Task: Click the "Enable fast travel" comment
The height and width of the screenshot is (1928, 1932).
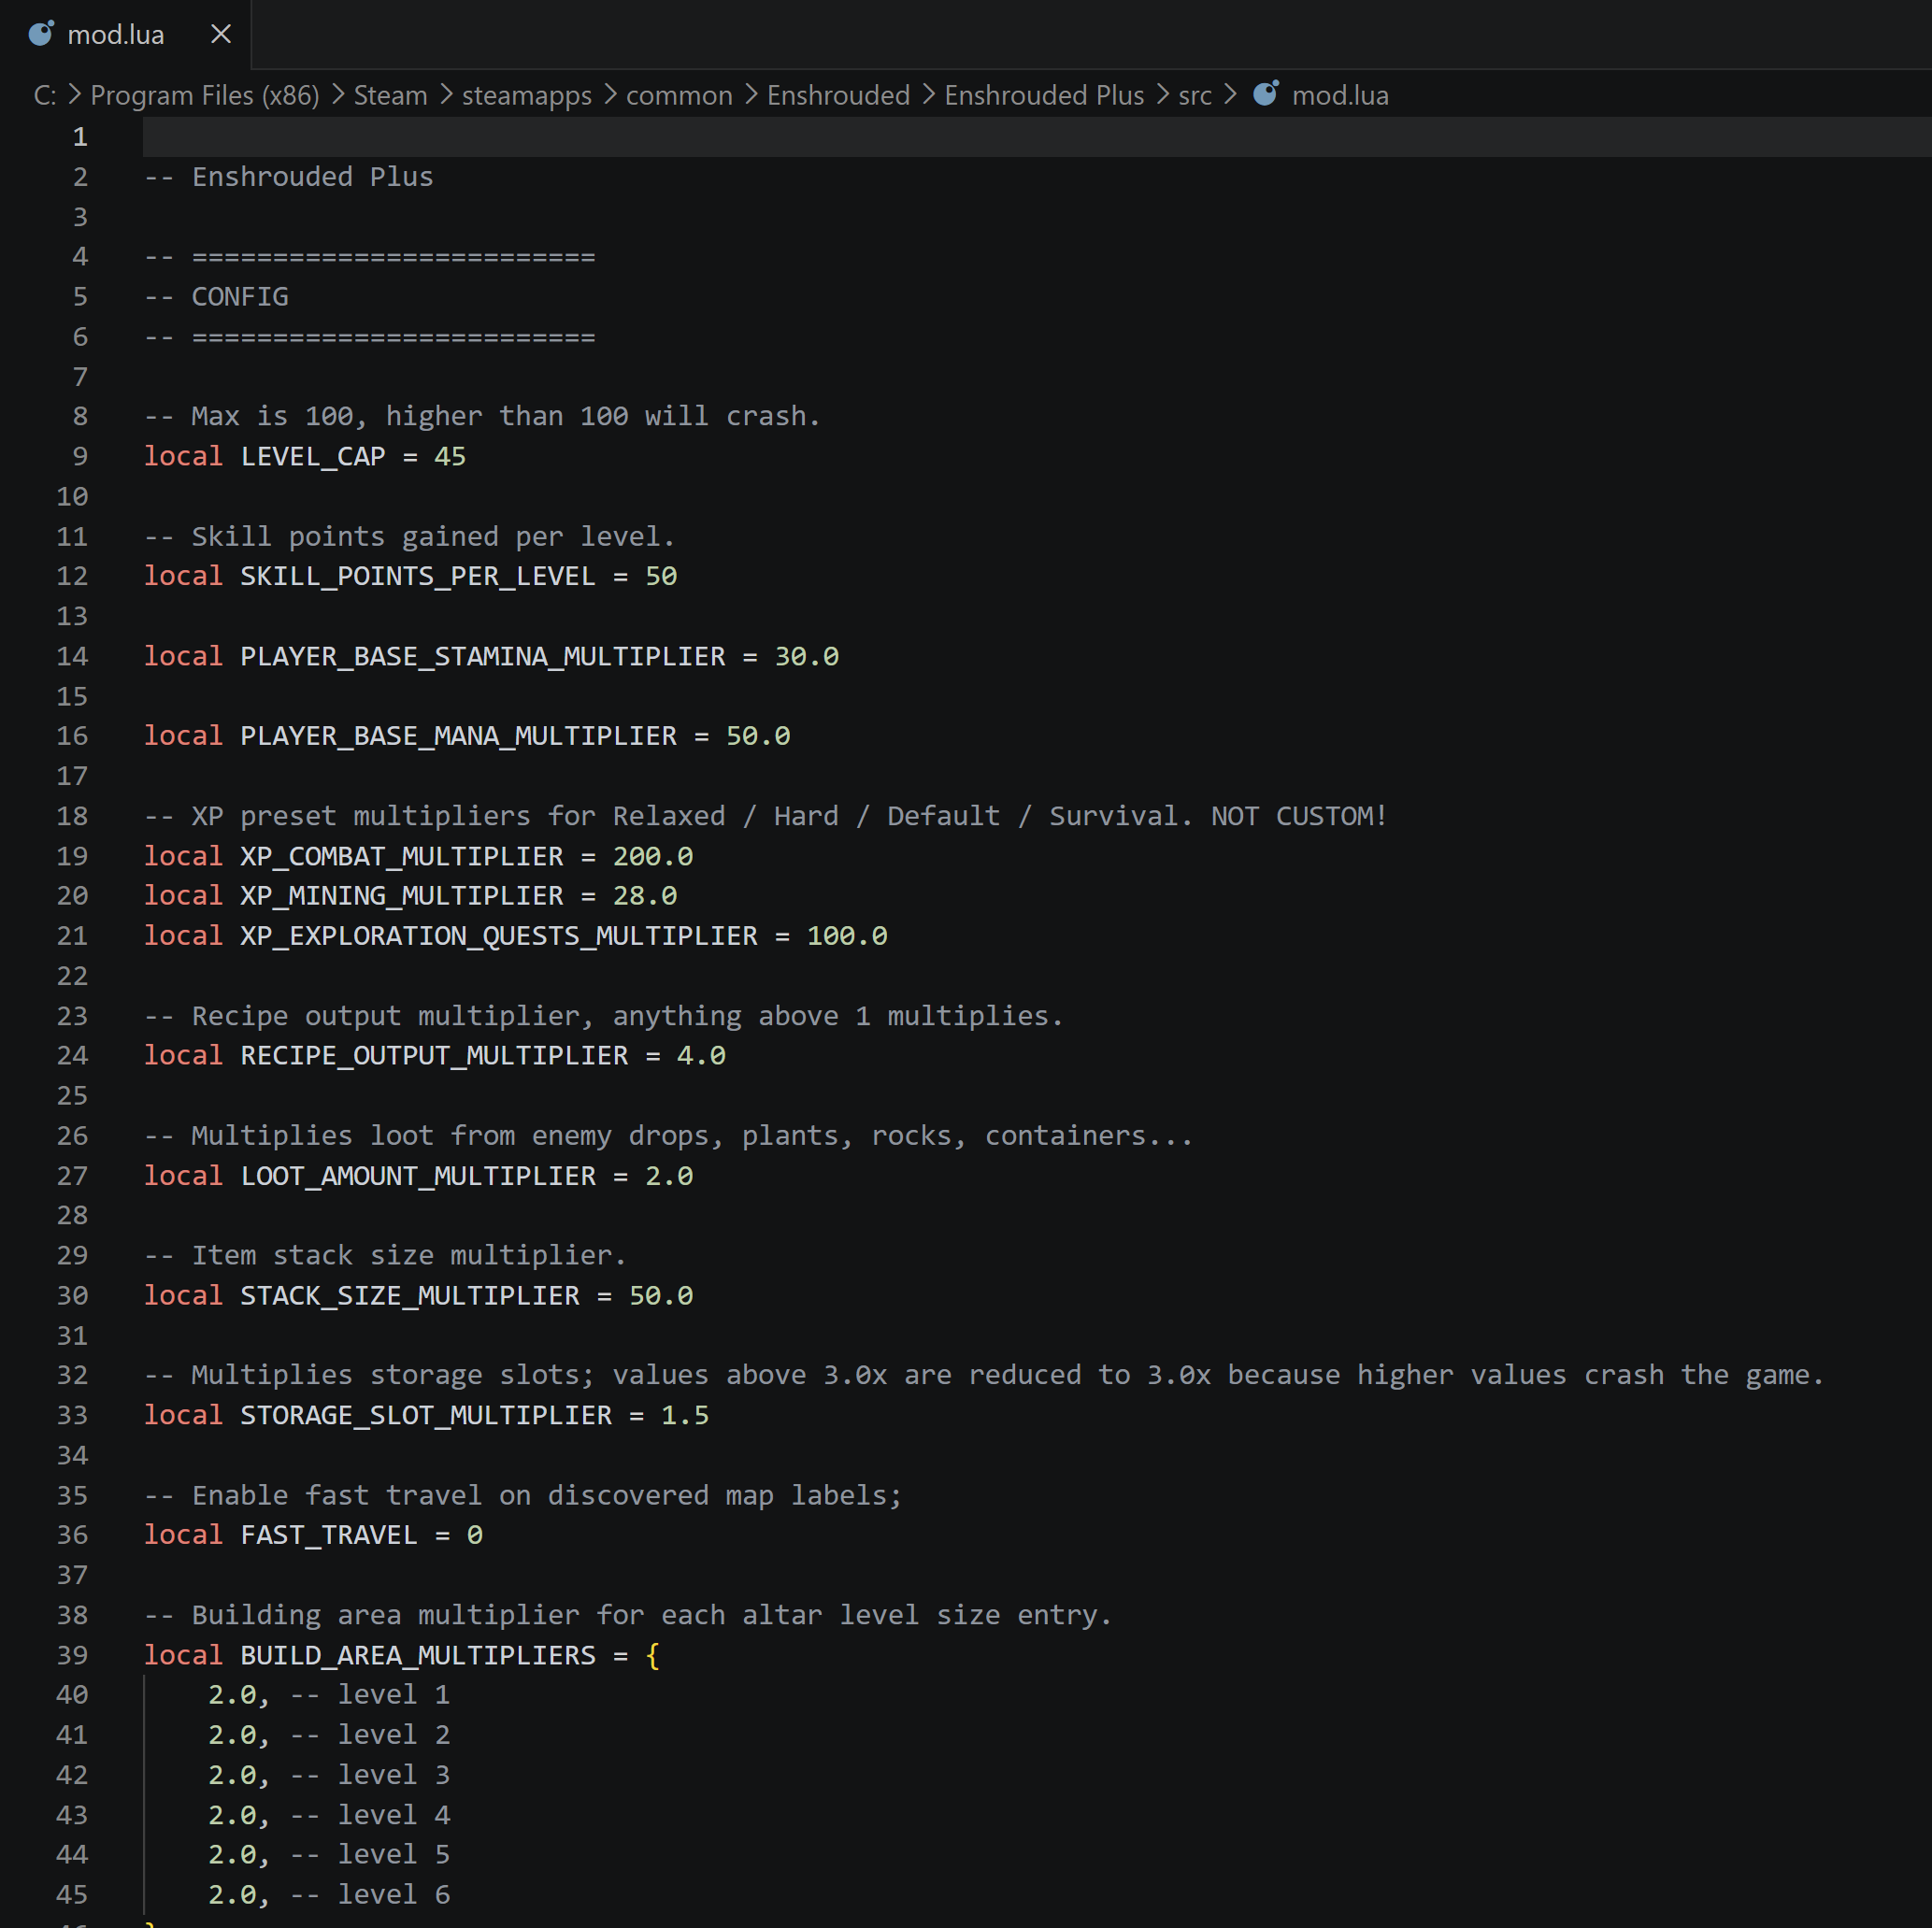Action: [x=523, y=1496]
